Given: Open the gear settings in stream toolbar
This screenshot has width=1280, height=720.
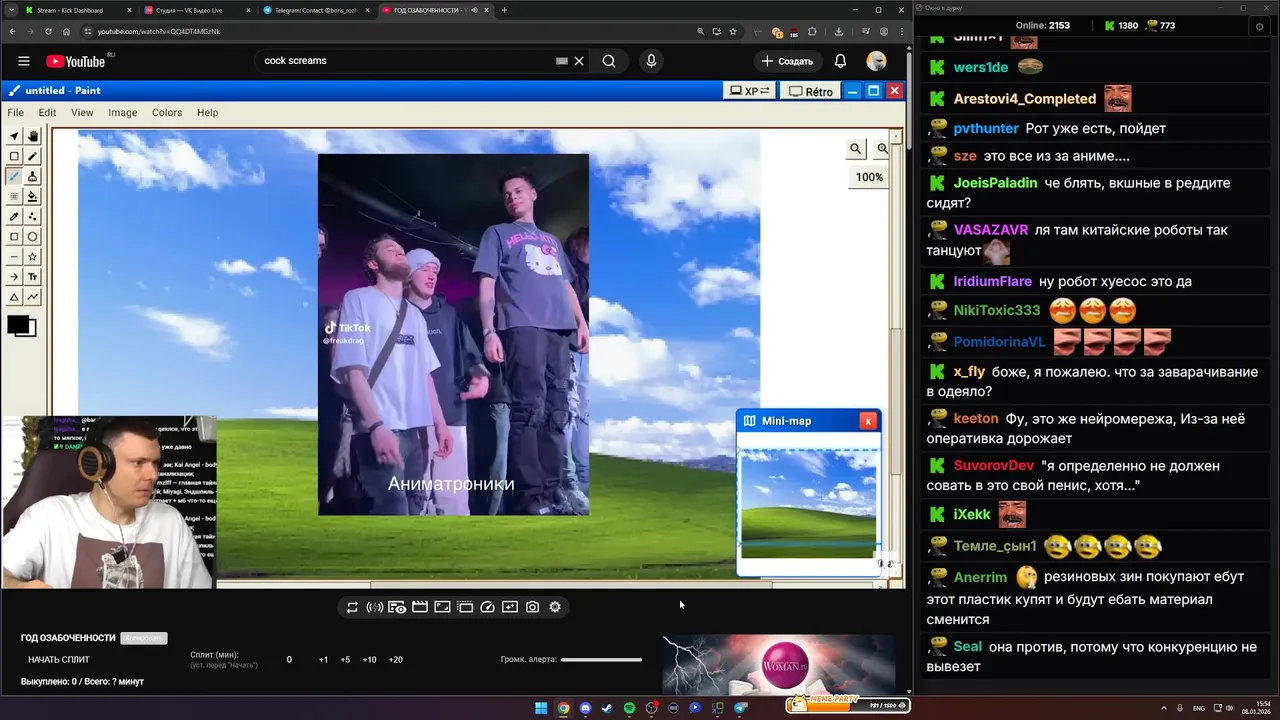Looking at the screenshot, I should tap(555, 607).
